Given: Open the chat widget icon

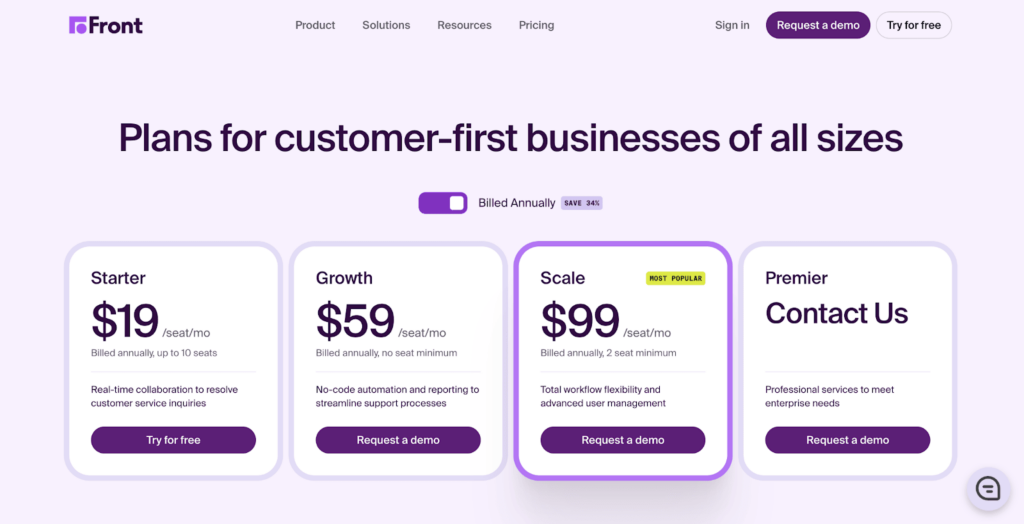Looking at the screenshot, I should (x=987, y=488).
